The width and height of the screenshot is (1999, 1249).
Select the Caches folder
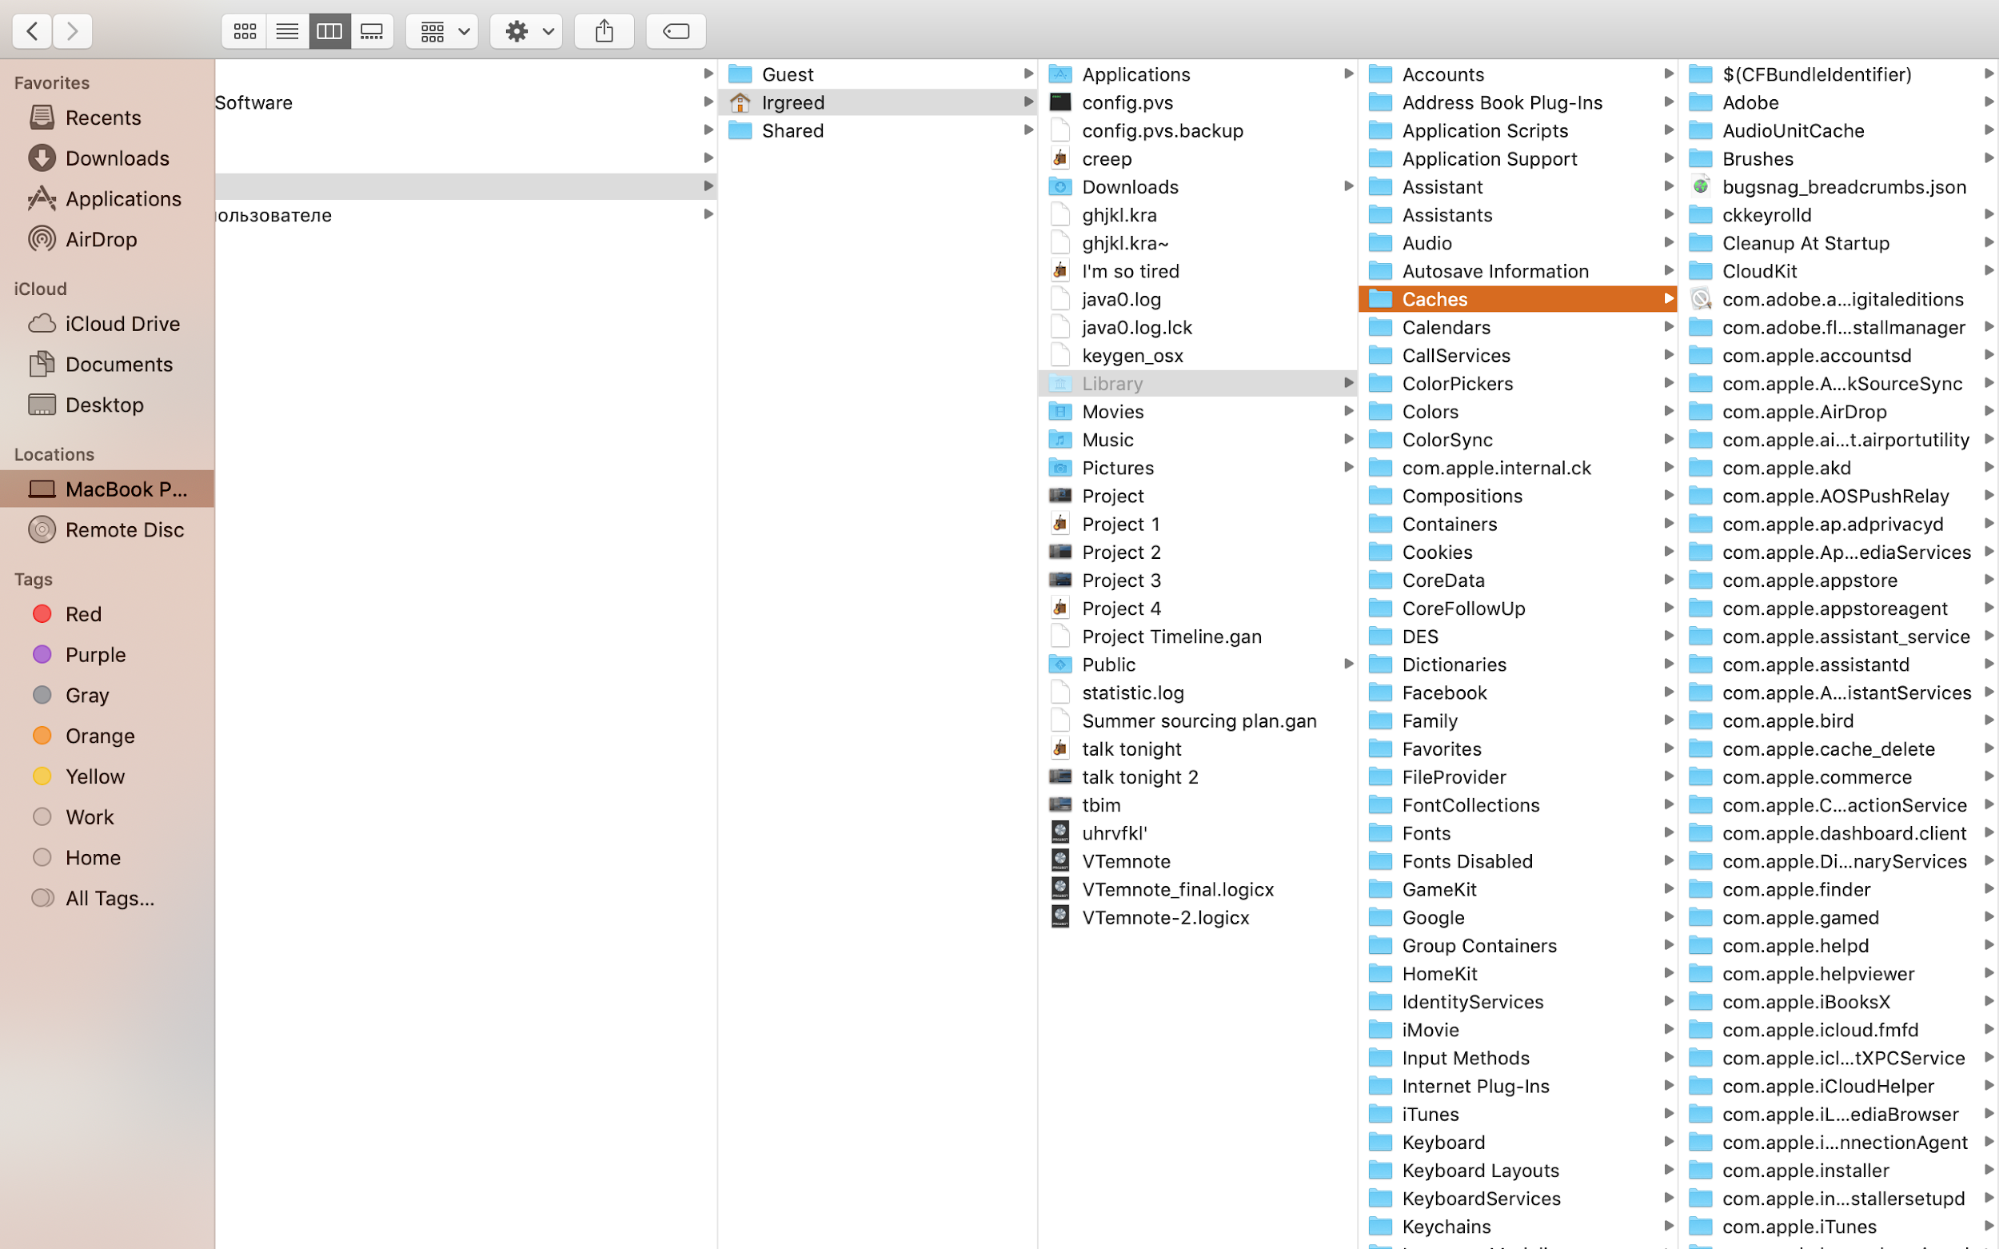[1518, 299]
